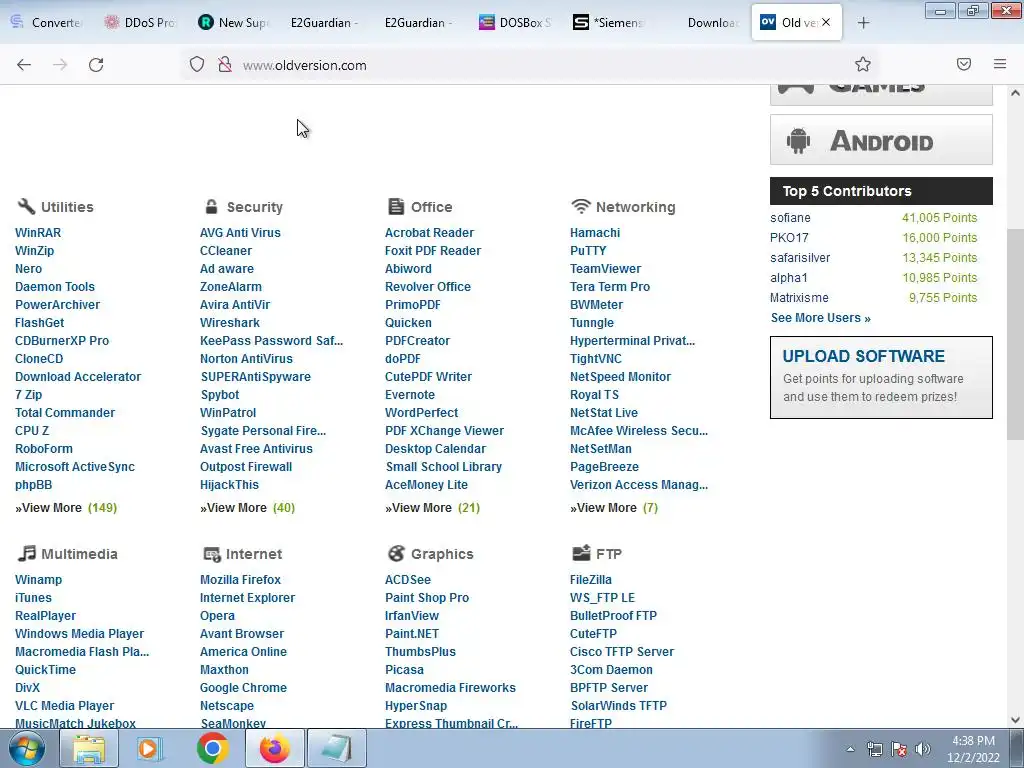1024x768 pixels.
Task: Click See More Users link
Action: (x=820, y=318)
